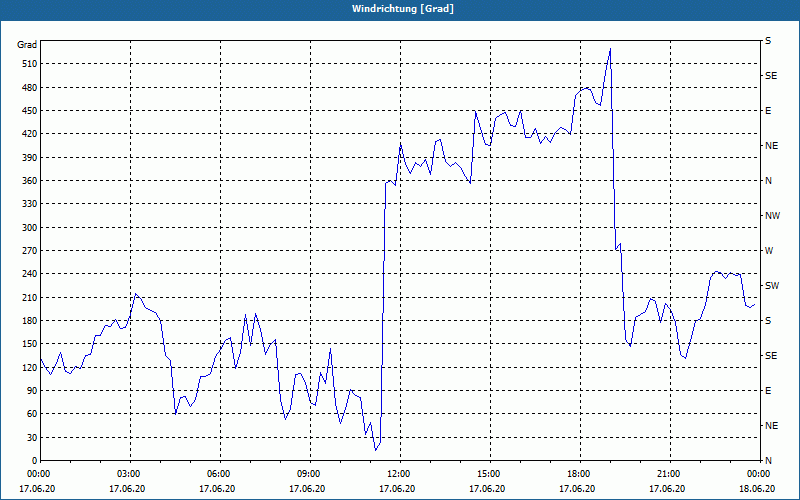Image resolution: width=800 pixels, height=500 pixels.
Task: Select the 60 y-axis value
Action: click(x=32, y=414)
